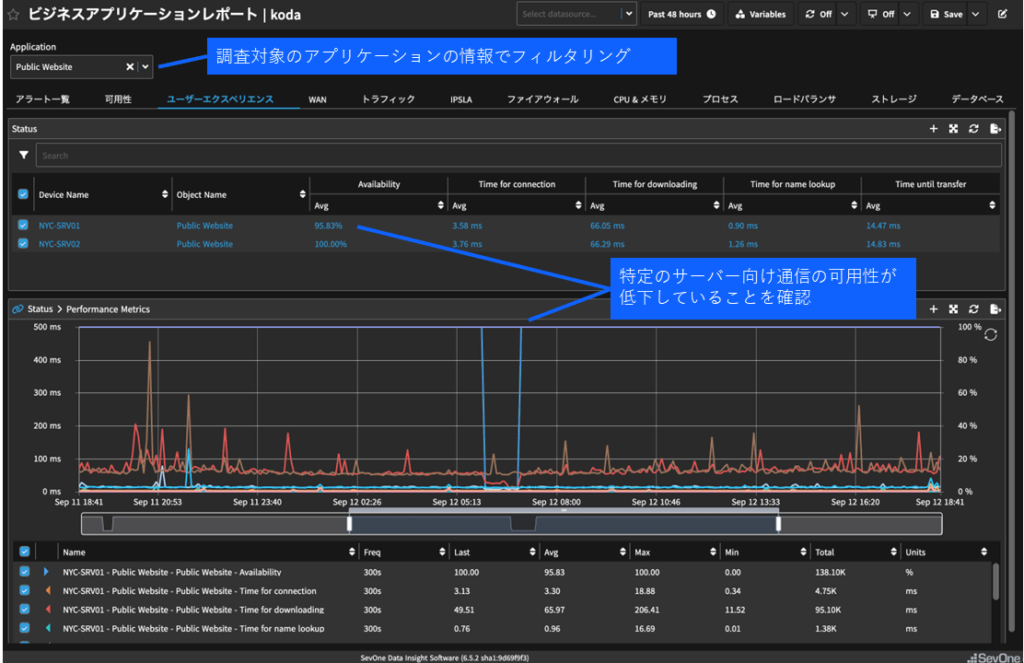Screen dimensions: 1024x663
Task: Expand the Save options dropdown arrow
Action: (x=975, y=15)
